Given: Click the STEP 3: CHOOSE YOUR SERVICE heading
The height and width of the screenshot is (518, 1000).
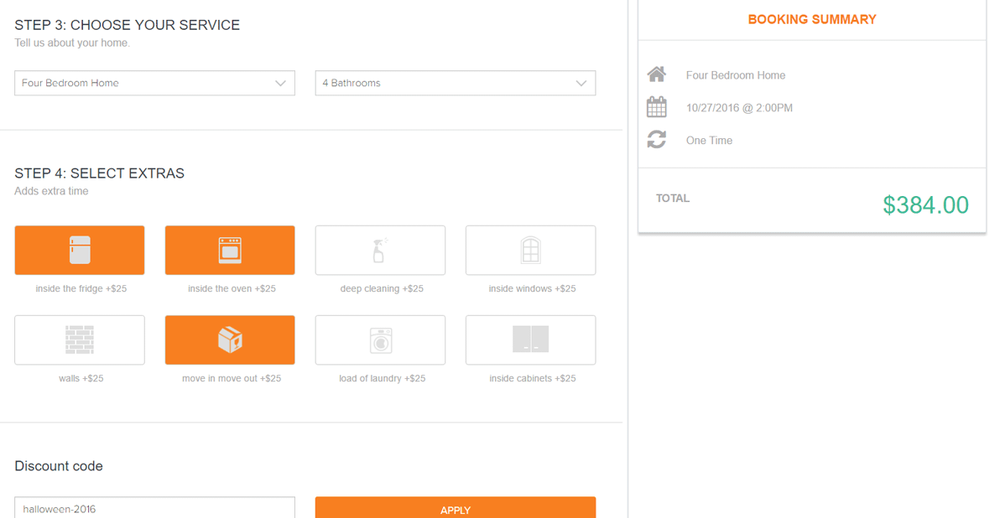Looking at the screenshot, I should coord(128,25).
